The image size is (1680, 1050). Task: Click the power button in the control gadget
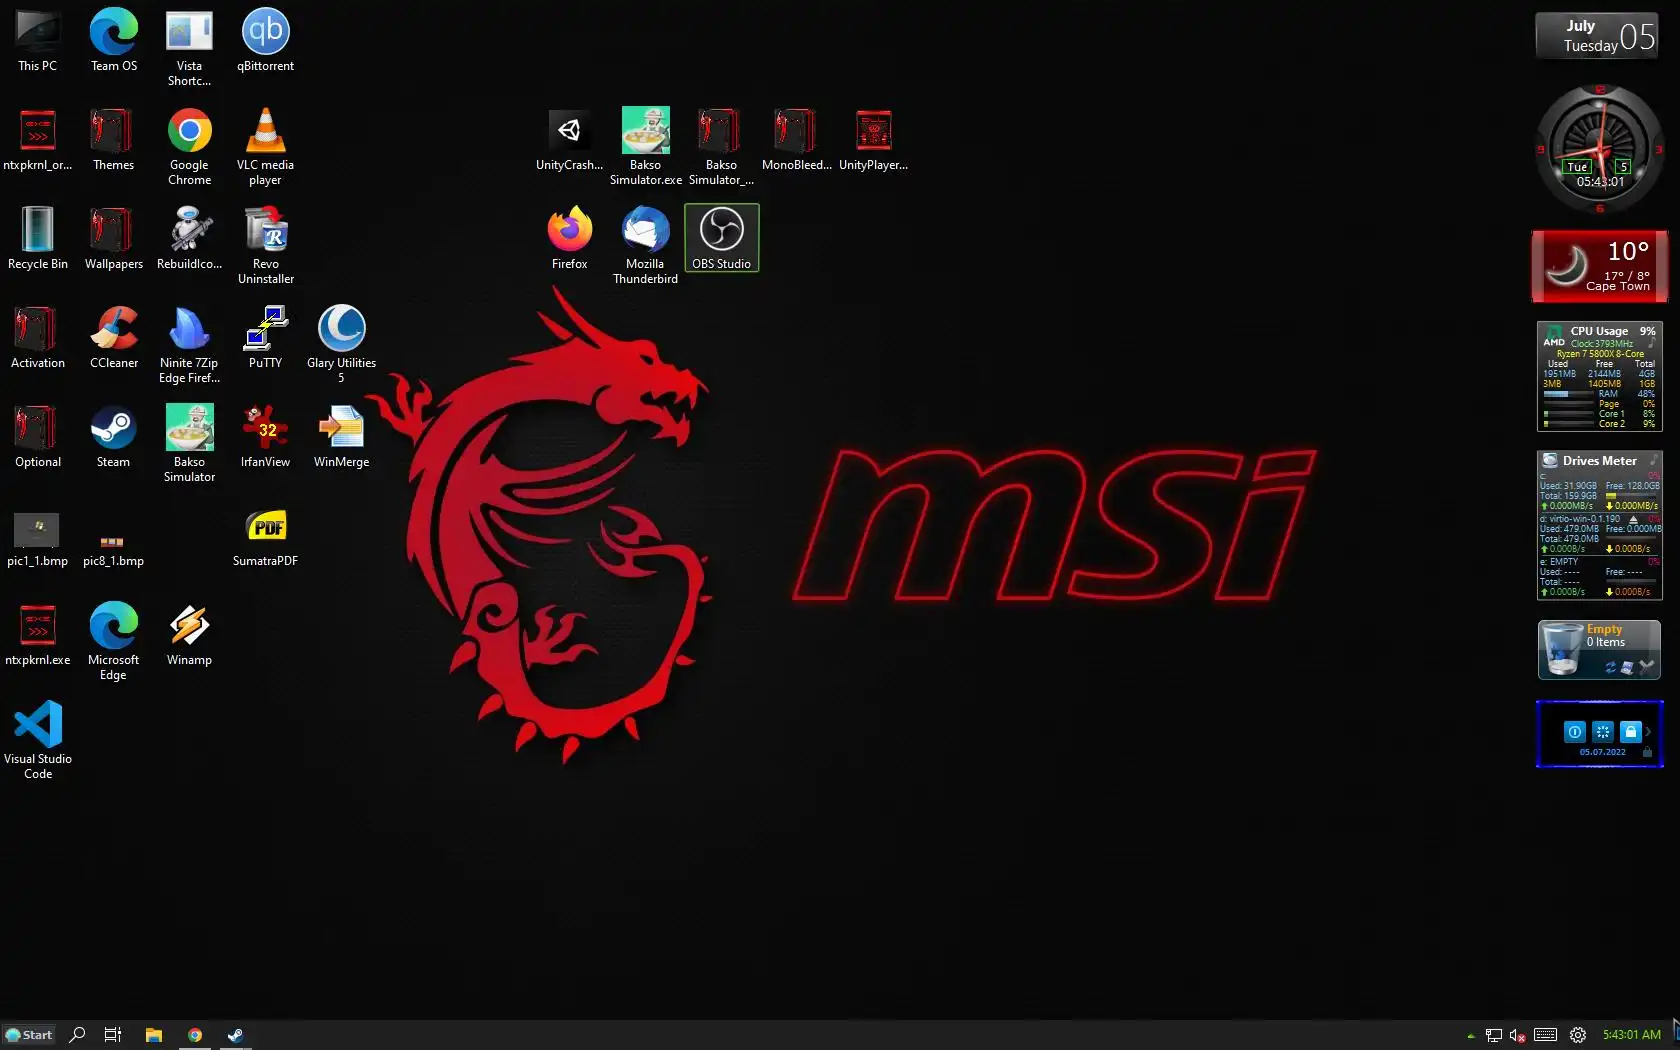pos(1574,732)
